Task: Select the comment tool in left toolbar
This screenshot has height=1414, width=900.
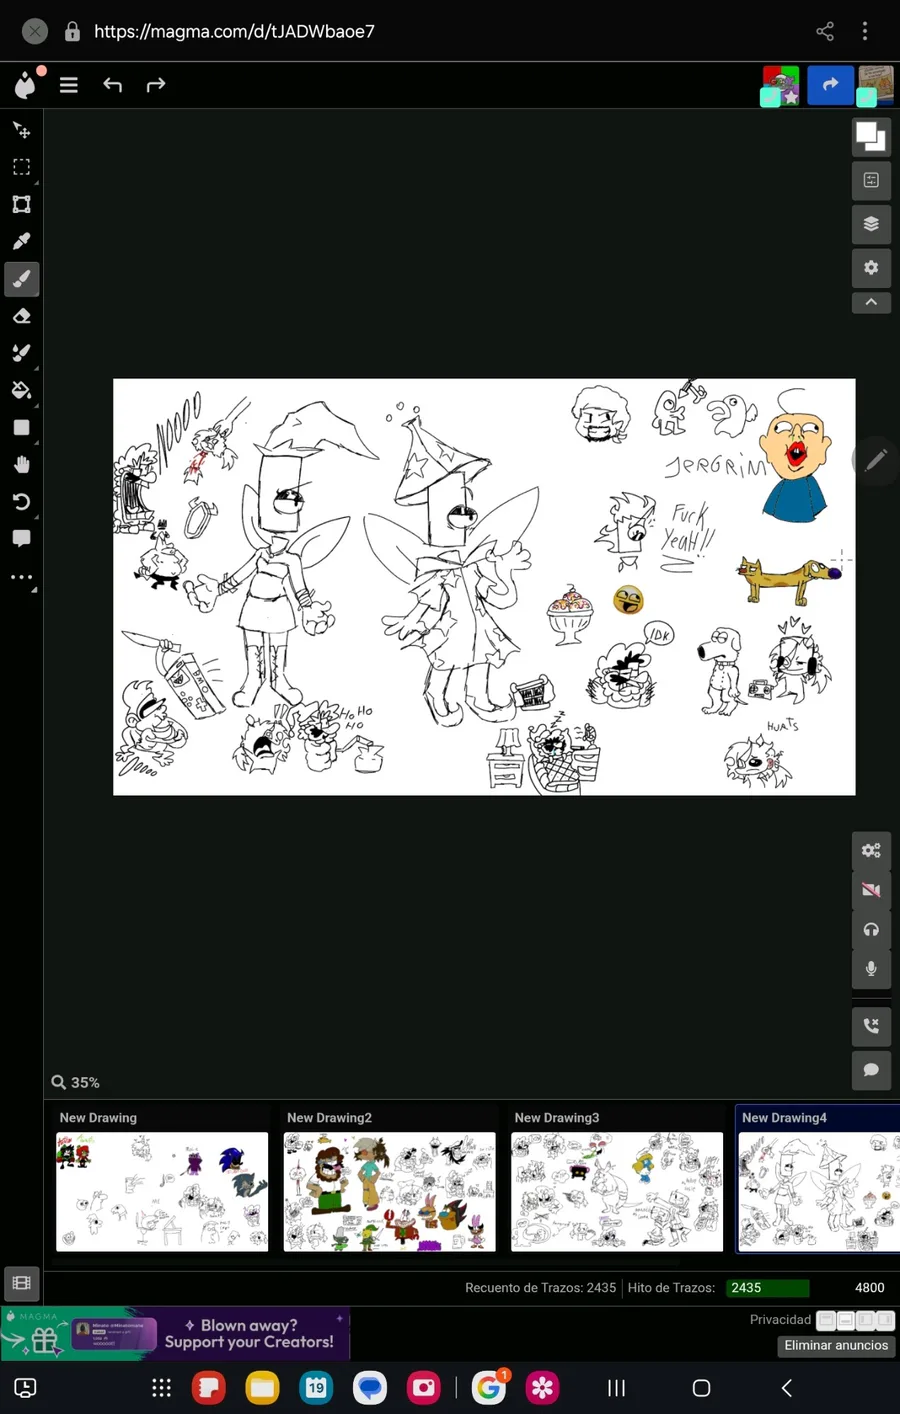Action: click(x=21, y=538)
